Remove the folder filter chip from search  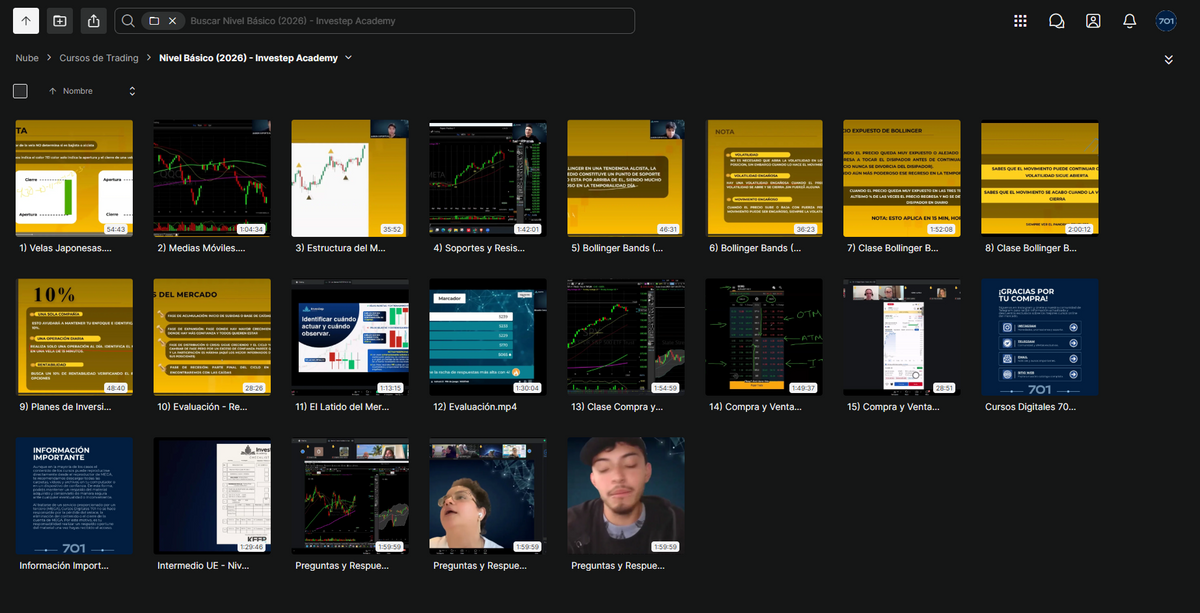coord(173,20)
